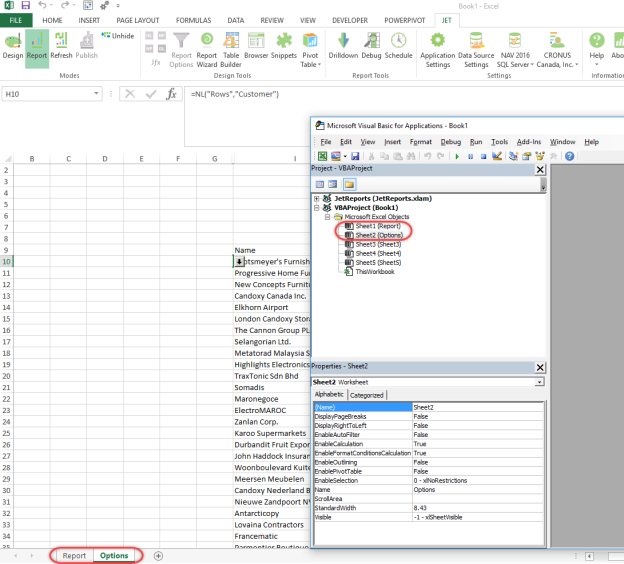Click the Drilldown report tool

coord(343,46)
